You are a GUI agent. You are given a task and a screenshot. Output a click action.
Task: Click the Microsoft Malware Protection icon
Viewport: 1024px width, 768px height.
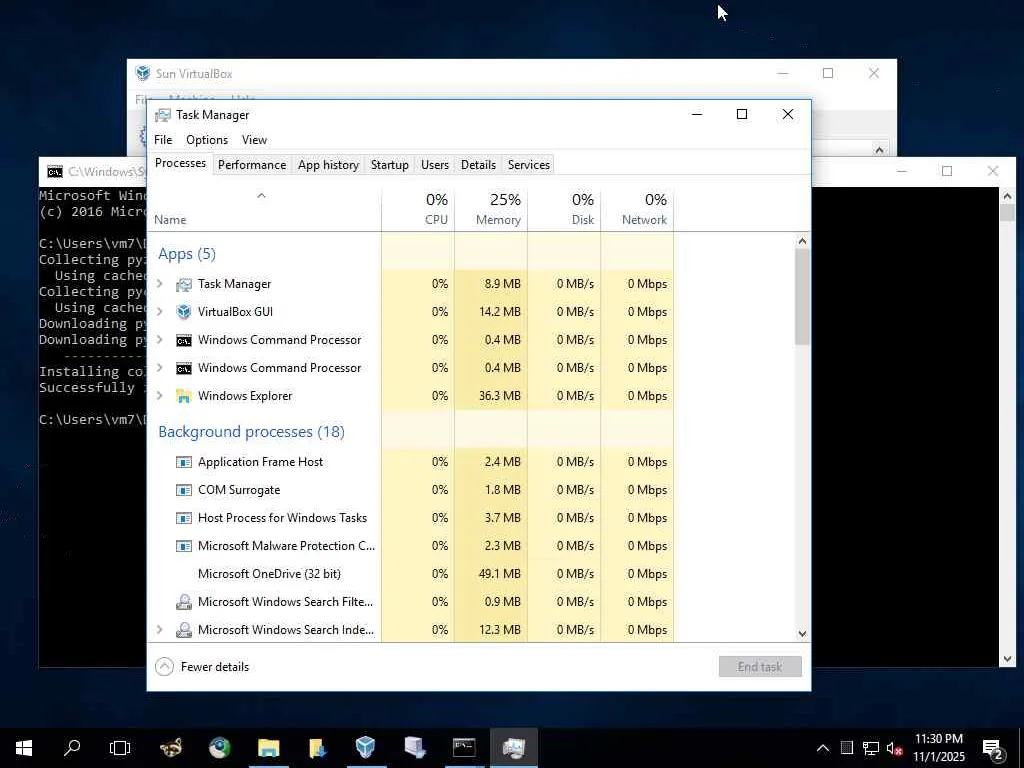pos(184,546)
